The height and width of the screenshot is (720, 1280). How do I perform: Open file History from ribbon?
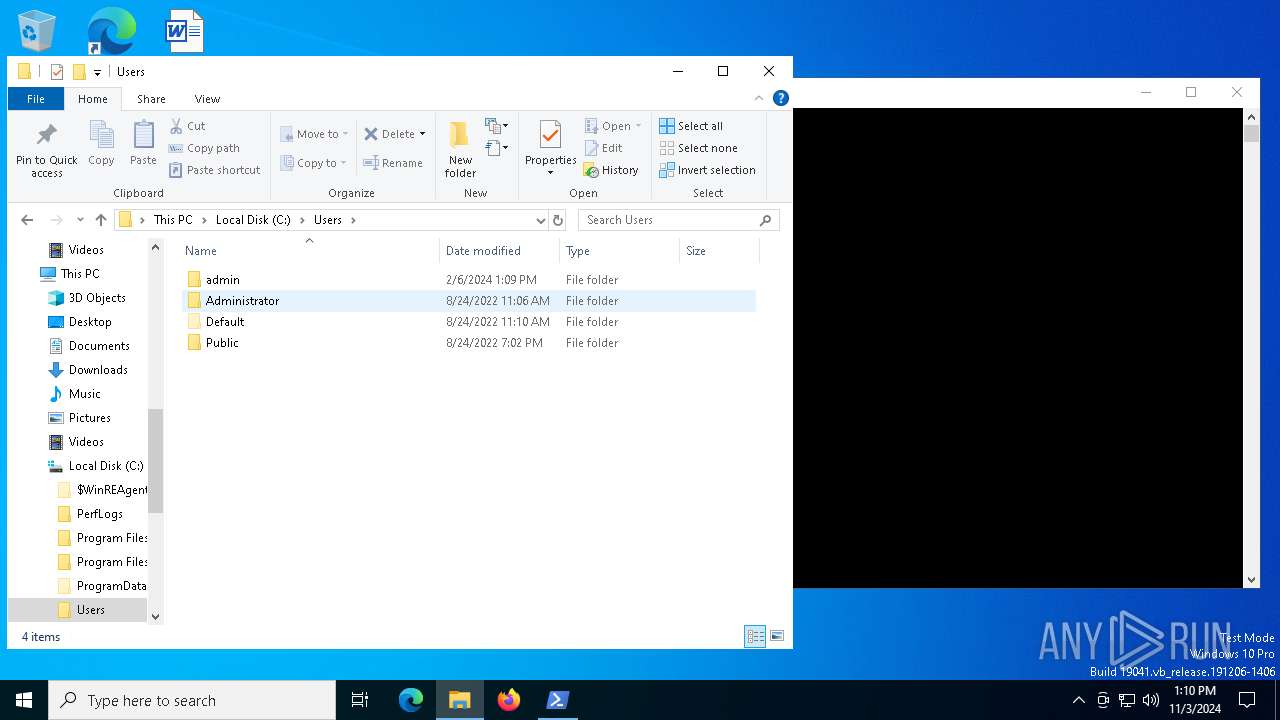pyautogui.click(x=611, y=170)
